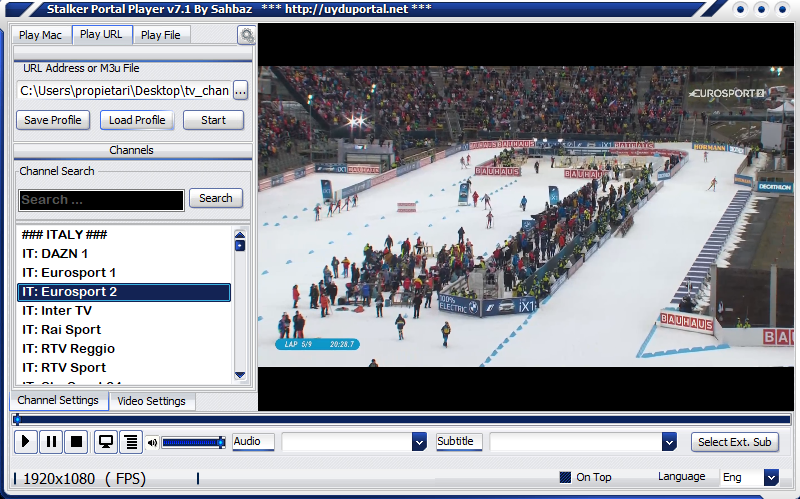Select IT: Rai Sport channel
This screenshot has height=499, width=800.
pyautogui.click(x=124, y=330)
